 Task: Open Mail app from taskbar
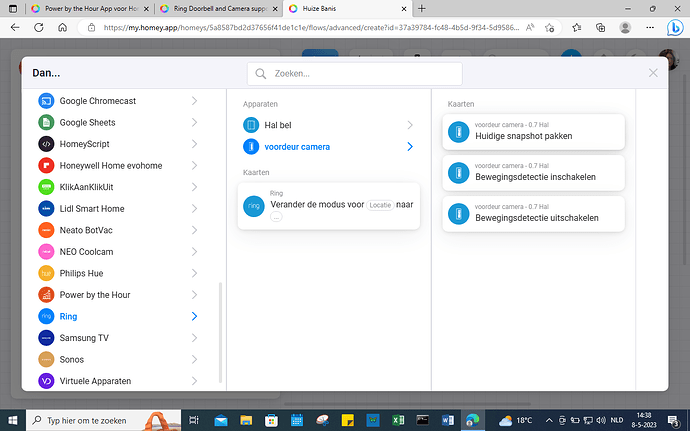(221, 420)
